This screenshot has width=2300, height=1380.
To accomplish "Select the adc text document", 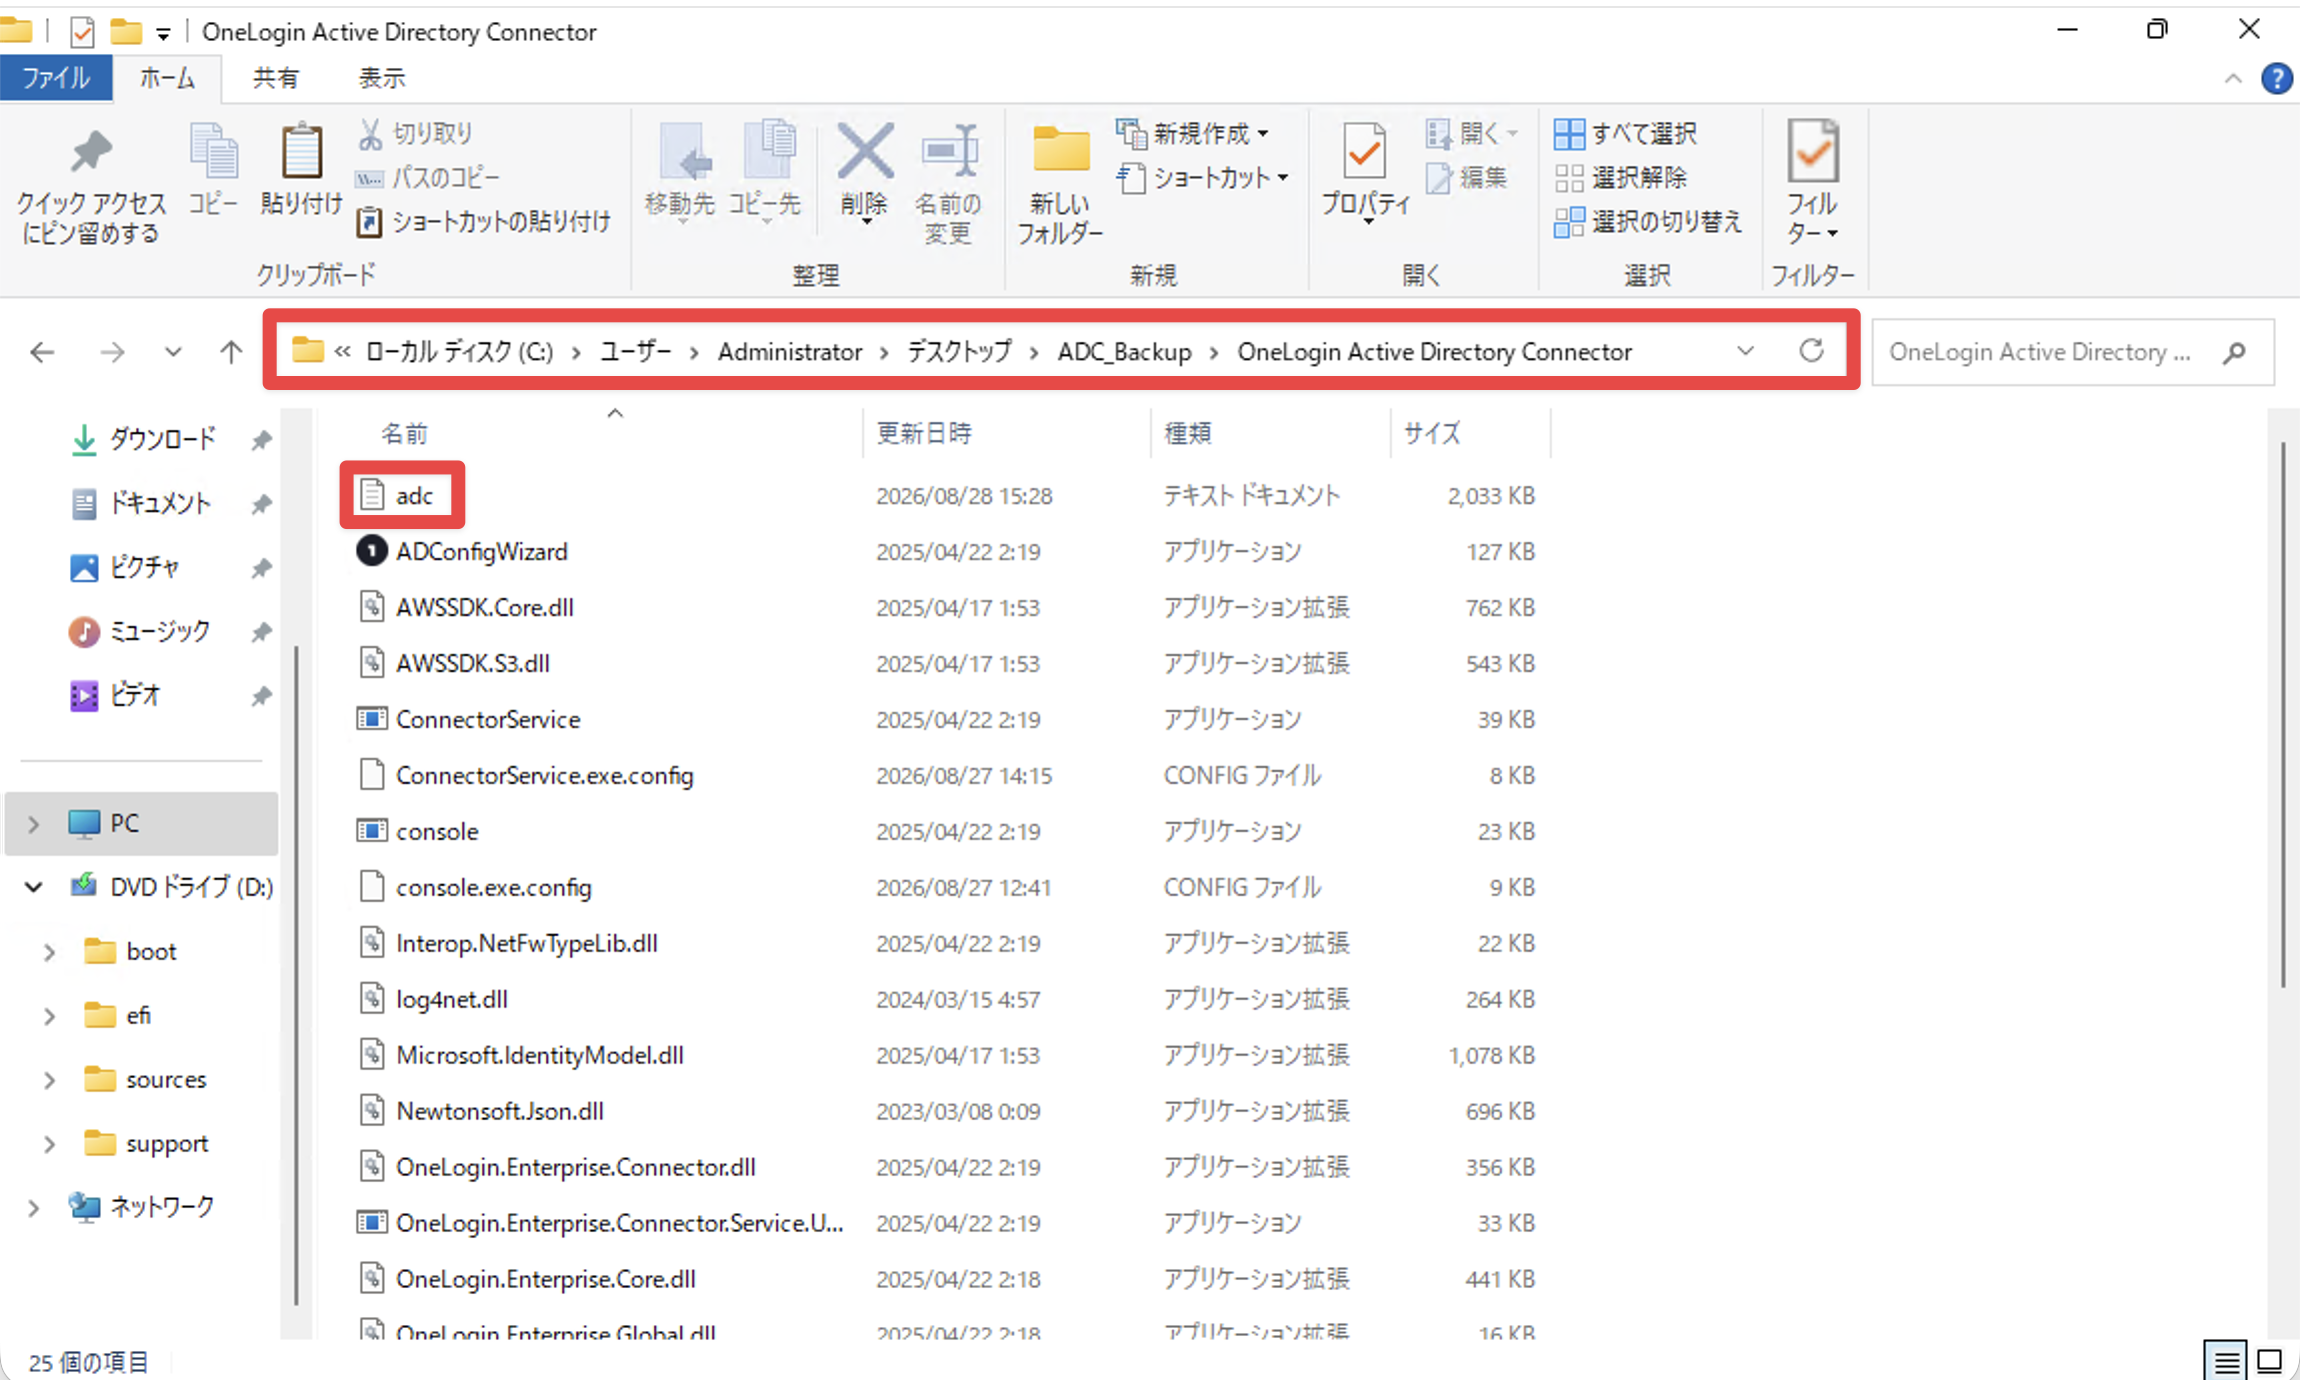I will (414, 496).
